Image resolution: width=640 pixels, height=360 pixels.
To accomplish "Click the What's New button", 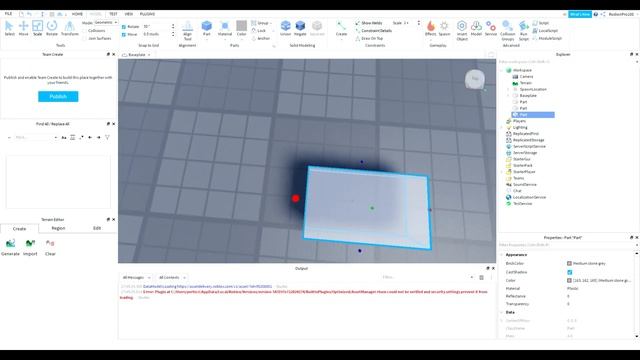I will tap(580, 14).
